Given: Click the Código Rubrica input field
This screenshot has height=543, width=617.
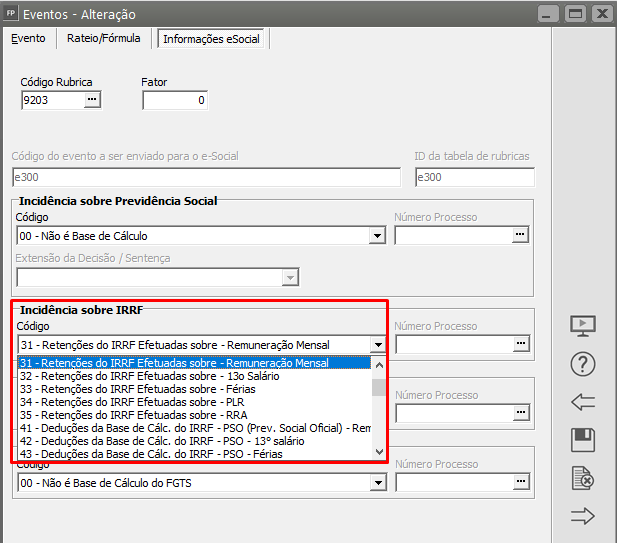Looking at the screenshot, I should 51,100.
